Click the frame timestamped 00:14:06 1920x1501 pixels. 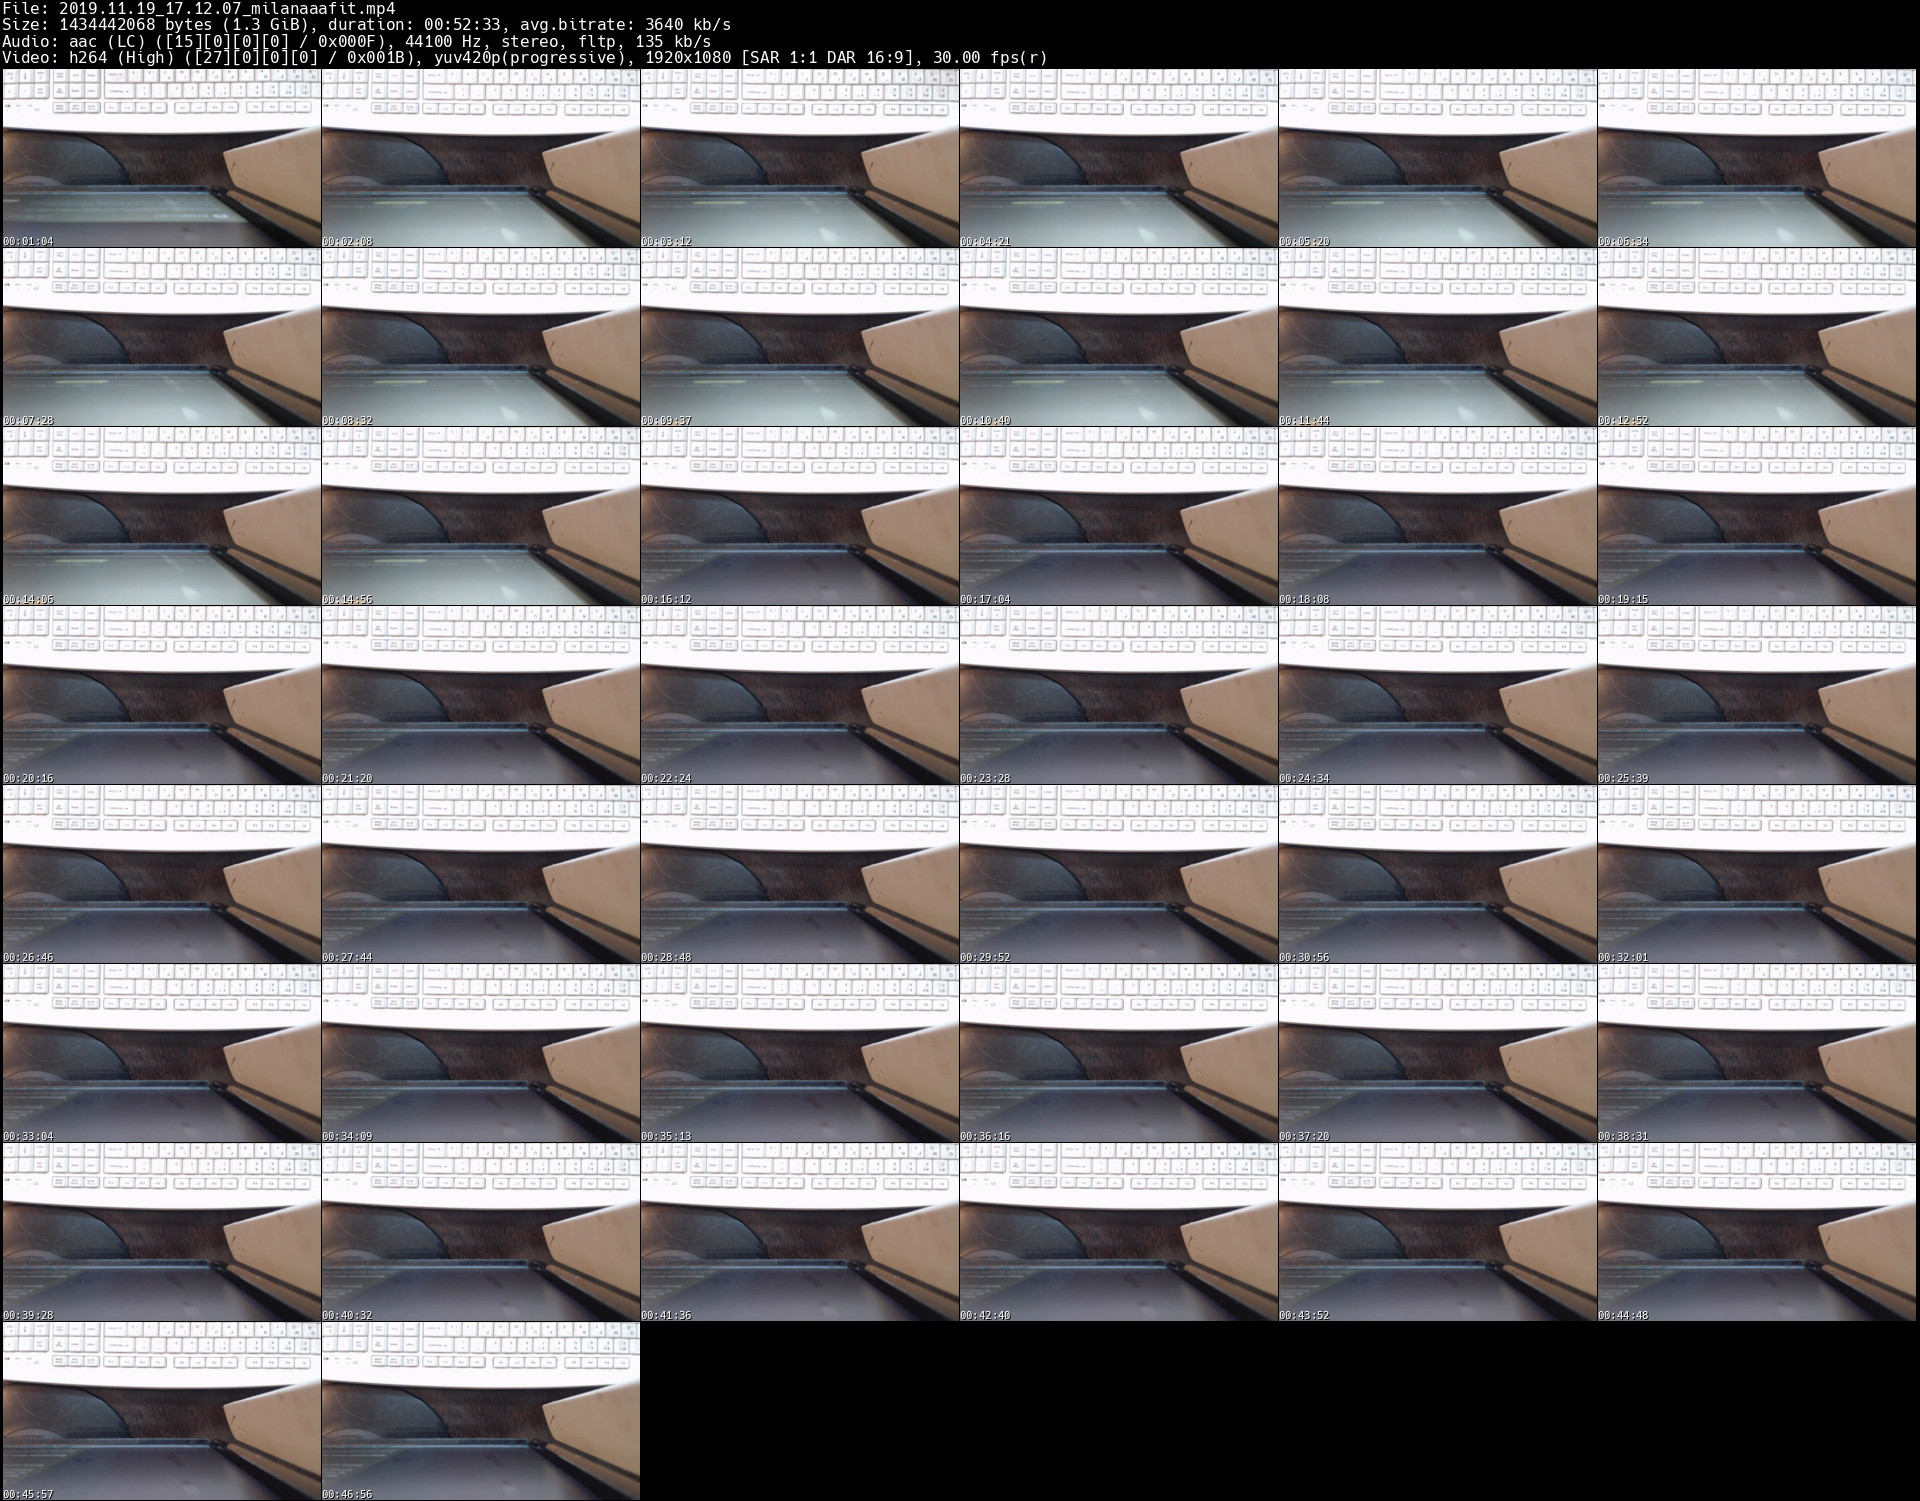click(x=161, y=516)
